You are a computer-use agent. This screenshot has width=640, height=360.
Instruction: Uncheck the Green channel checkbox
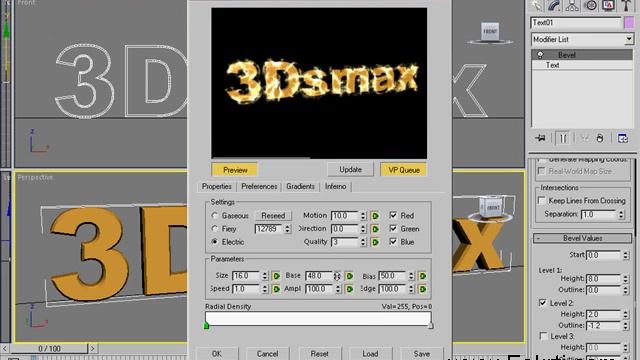coord(393,229)
